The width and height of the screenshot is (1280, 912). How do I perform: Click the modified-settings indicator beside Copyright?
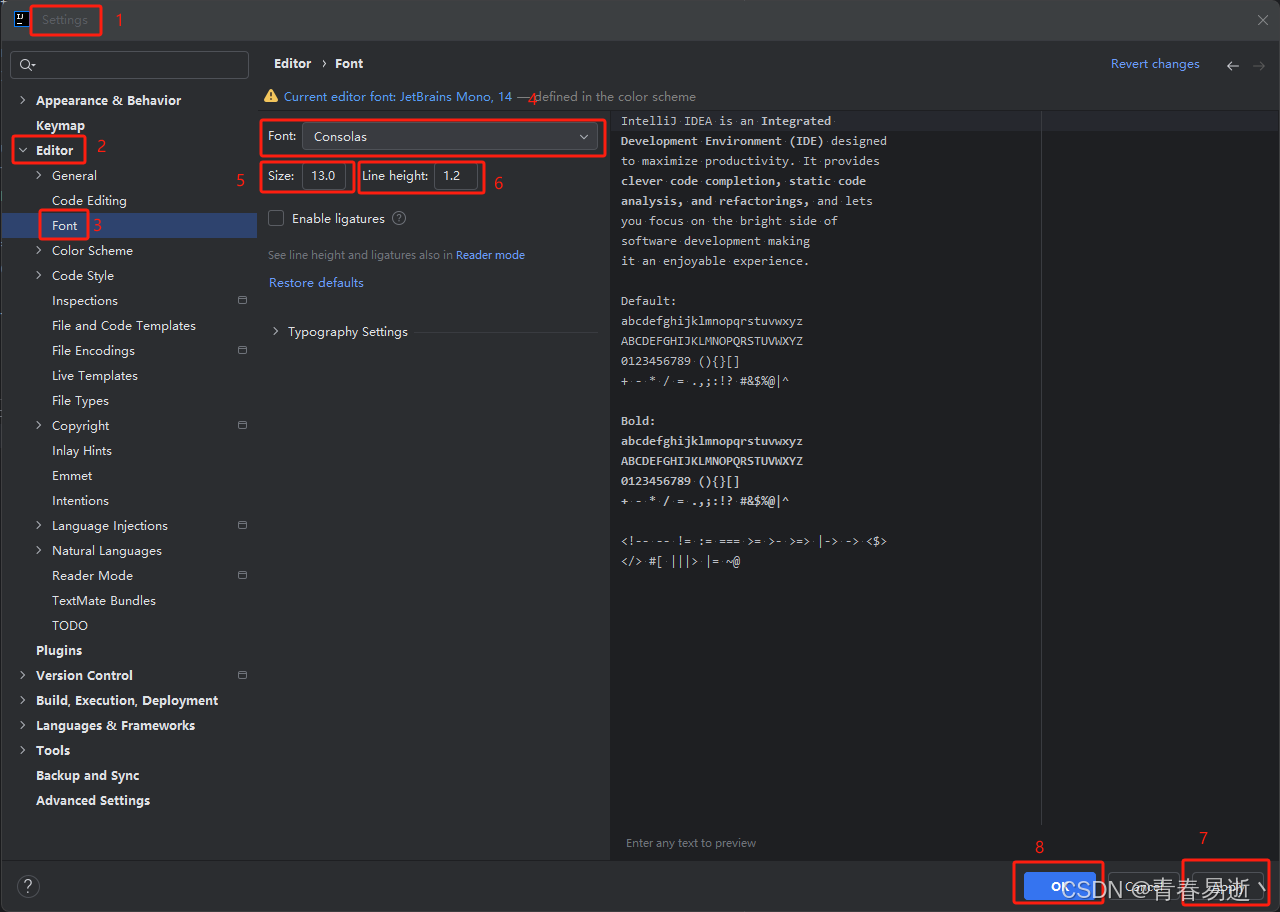pyautogui.click(x=242, y=424)
